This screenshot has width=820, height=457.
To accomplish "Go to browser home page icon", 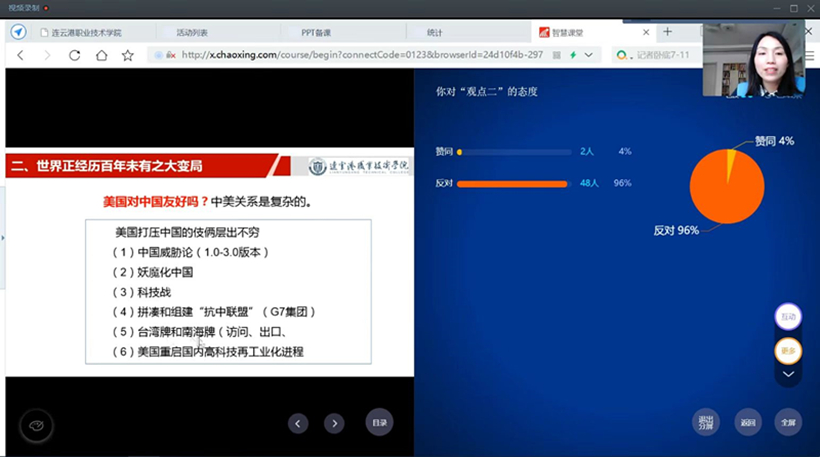I will [x=101, y=55].
